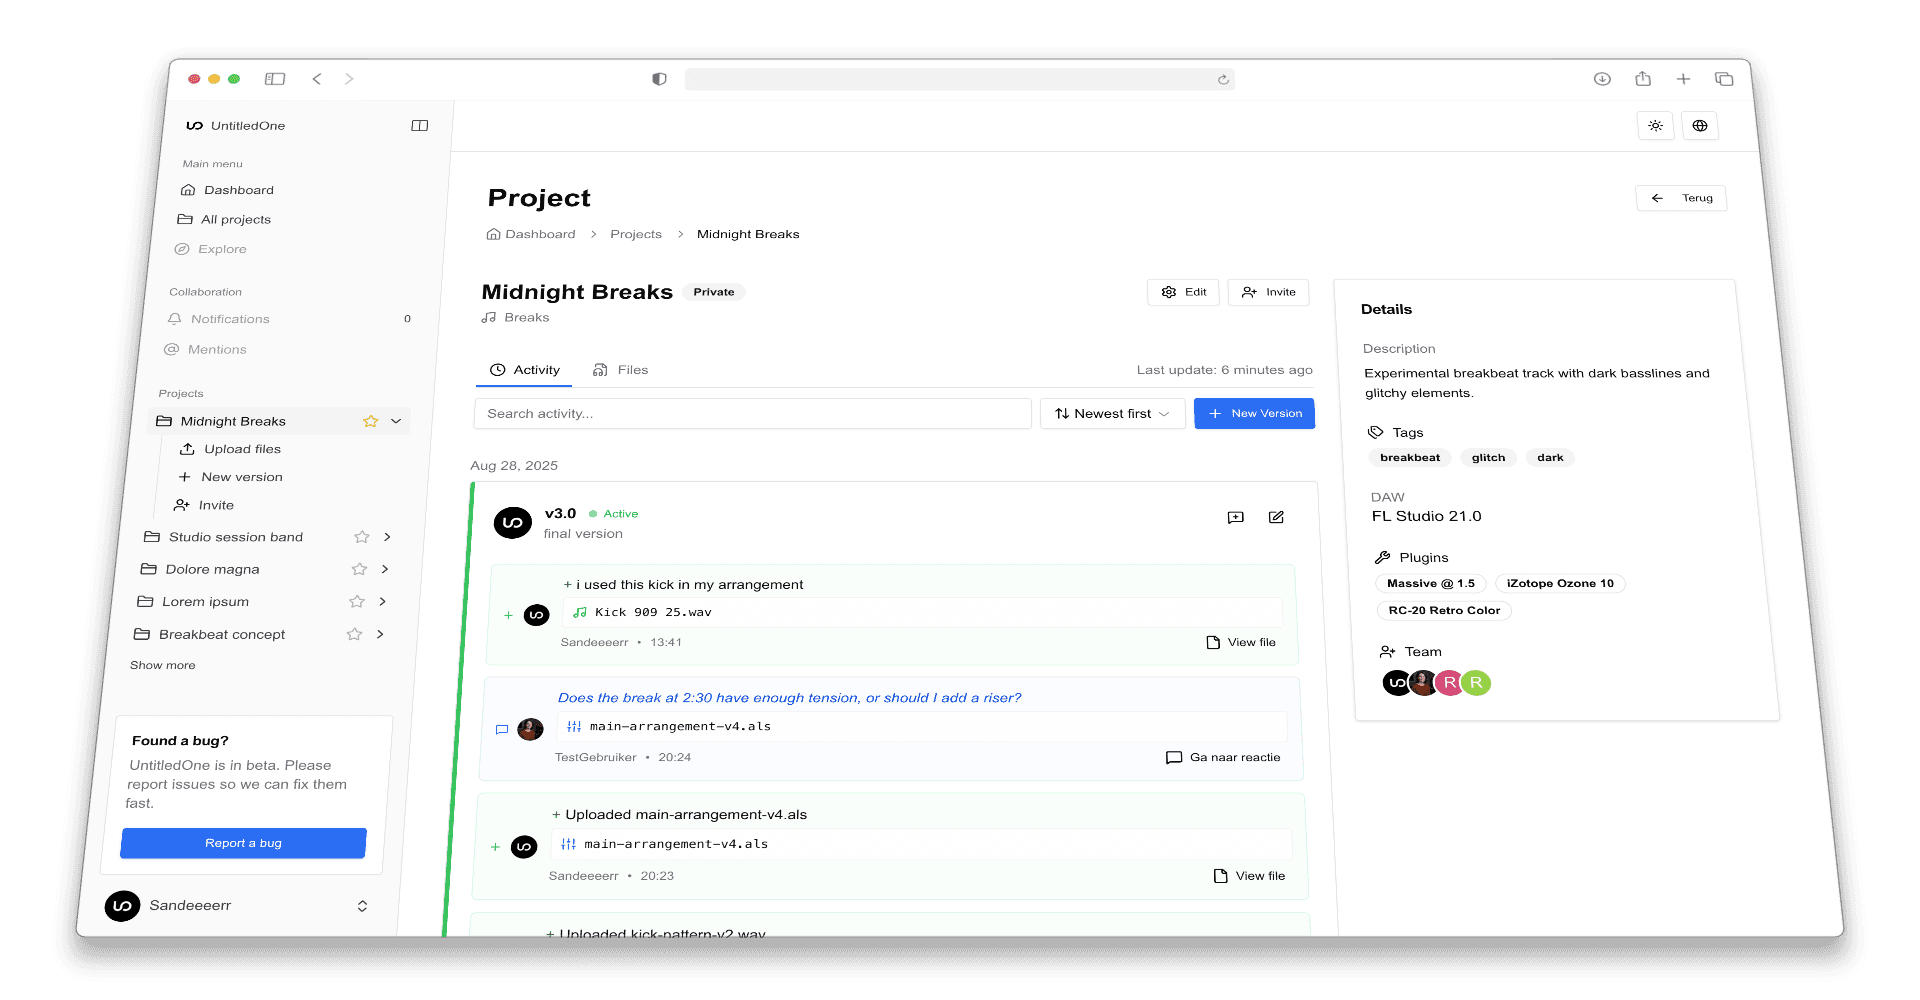Image resolution: width=1920 pixels, height=1000 pixels.
Task: Favorite the Dolore magna project
Action: pos(358,569)
